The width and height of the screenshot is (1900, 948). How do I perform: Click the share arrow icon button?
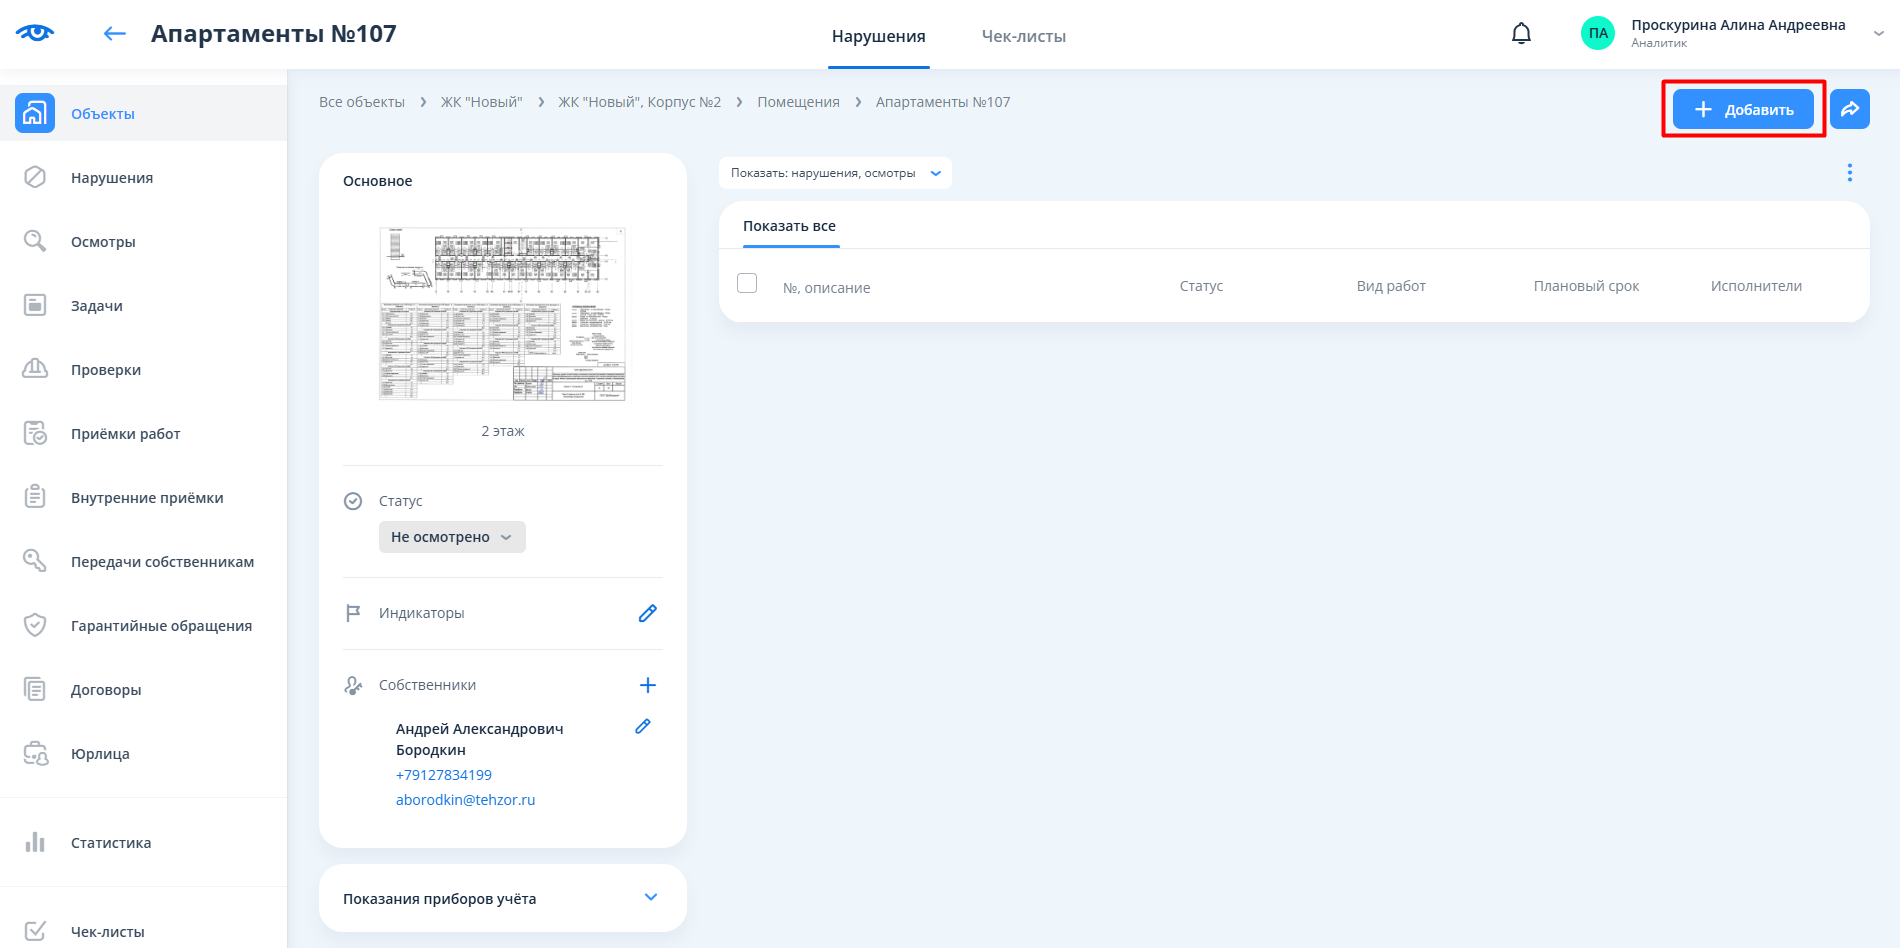click(1849, 109)
